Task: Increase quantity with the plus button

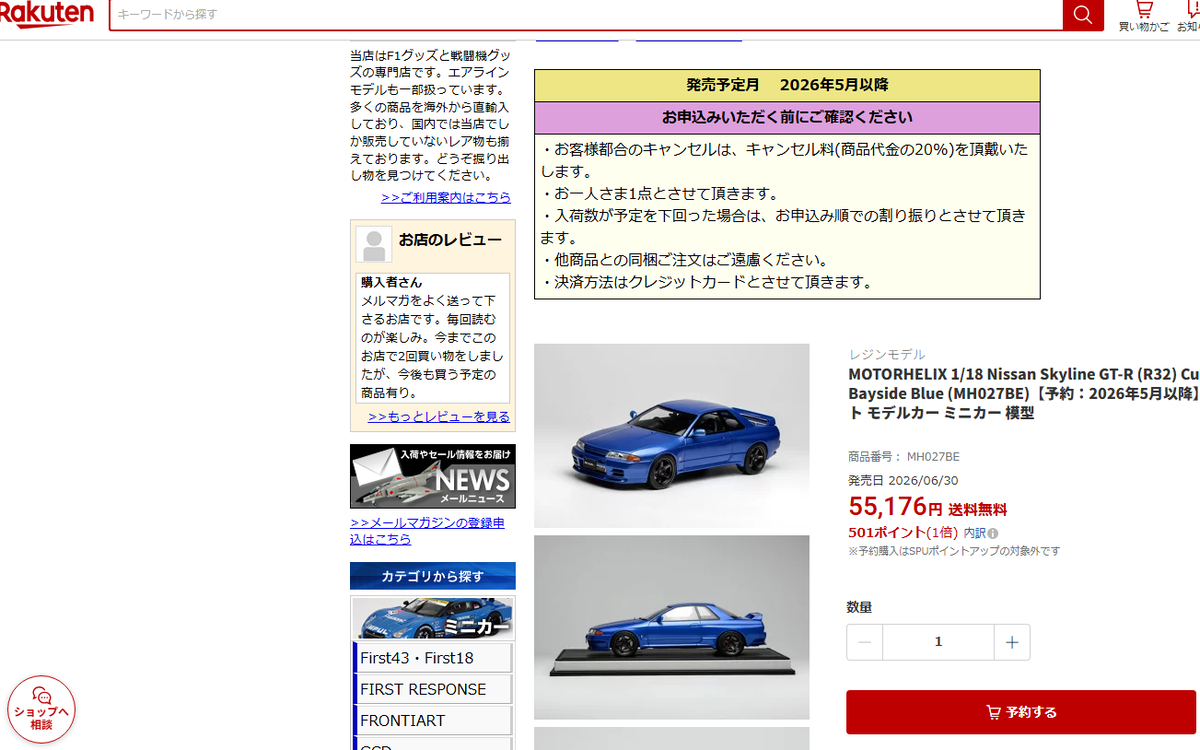Action: (1012, 642)
